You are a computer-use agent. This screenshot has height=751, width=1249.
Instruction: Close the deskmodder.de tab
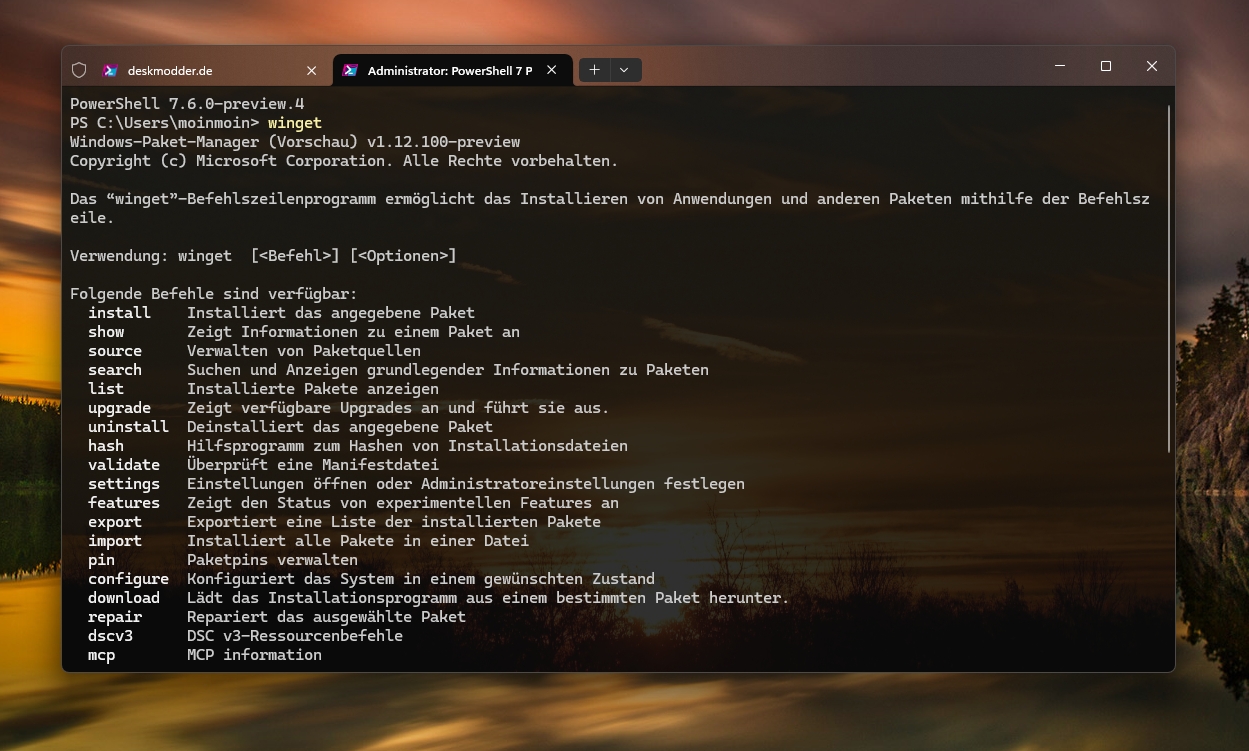coord(312,71)
